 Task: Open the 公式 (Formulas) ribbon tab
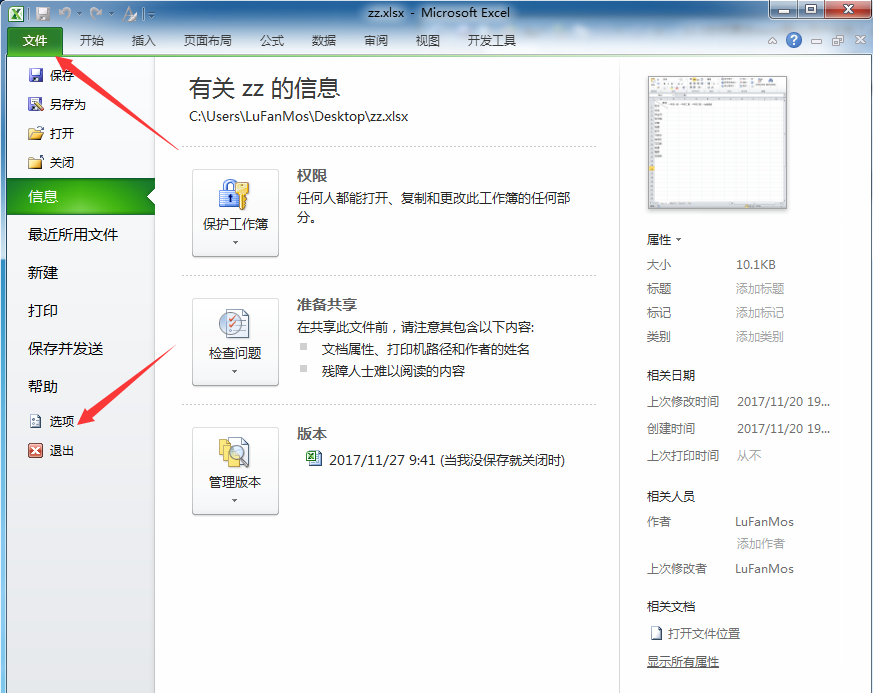click(x=271, y=41)
